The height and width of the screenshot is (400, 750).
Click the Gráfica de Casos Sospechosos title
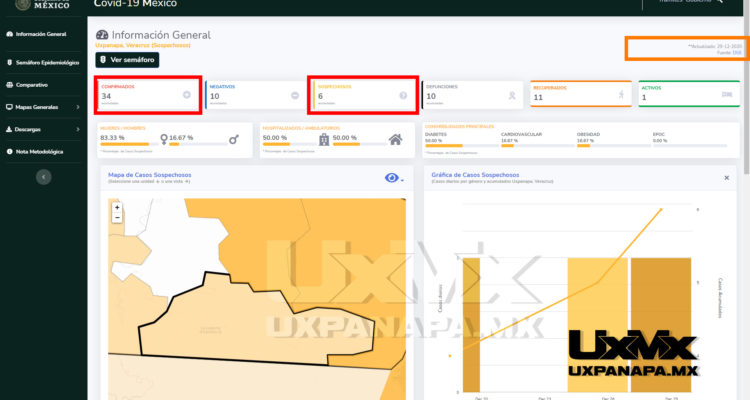click(475, 175)
